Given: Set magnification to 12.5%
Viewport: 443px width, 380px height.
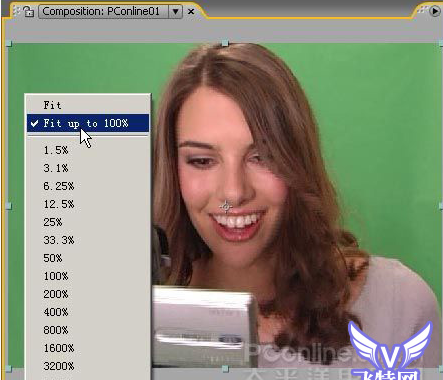Looking at the screenshot, I should pyautogui.click(x=88, y=204).
